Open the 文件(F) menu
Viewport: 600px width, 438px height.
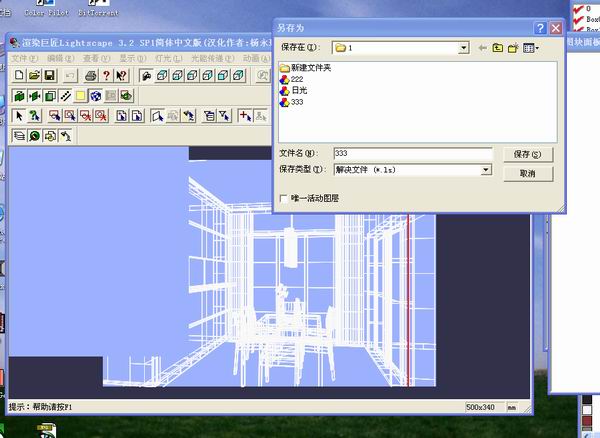point(24,59)
